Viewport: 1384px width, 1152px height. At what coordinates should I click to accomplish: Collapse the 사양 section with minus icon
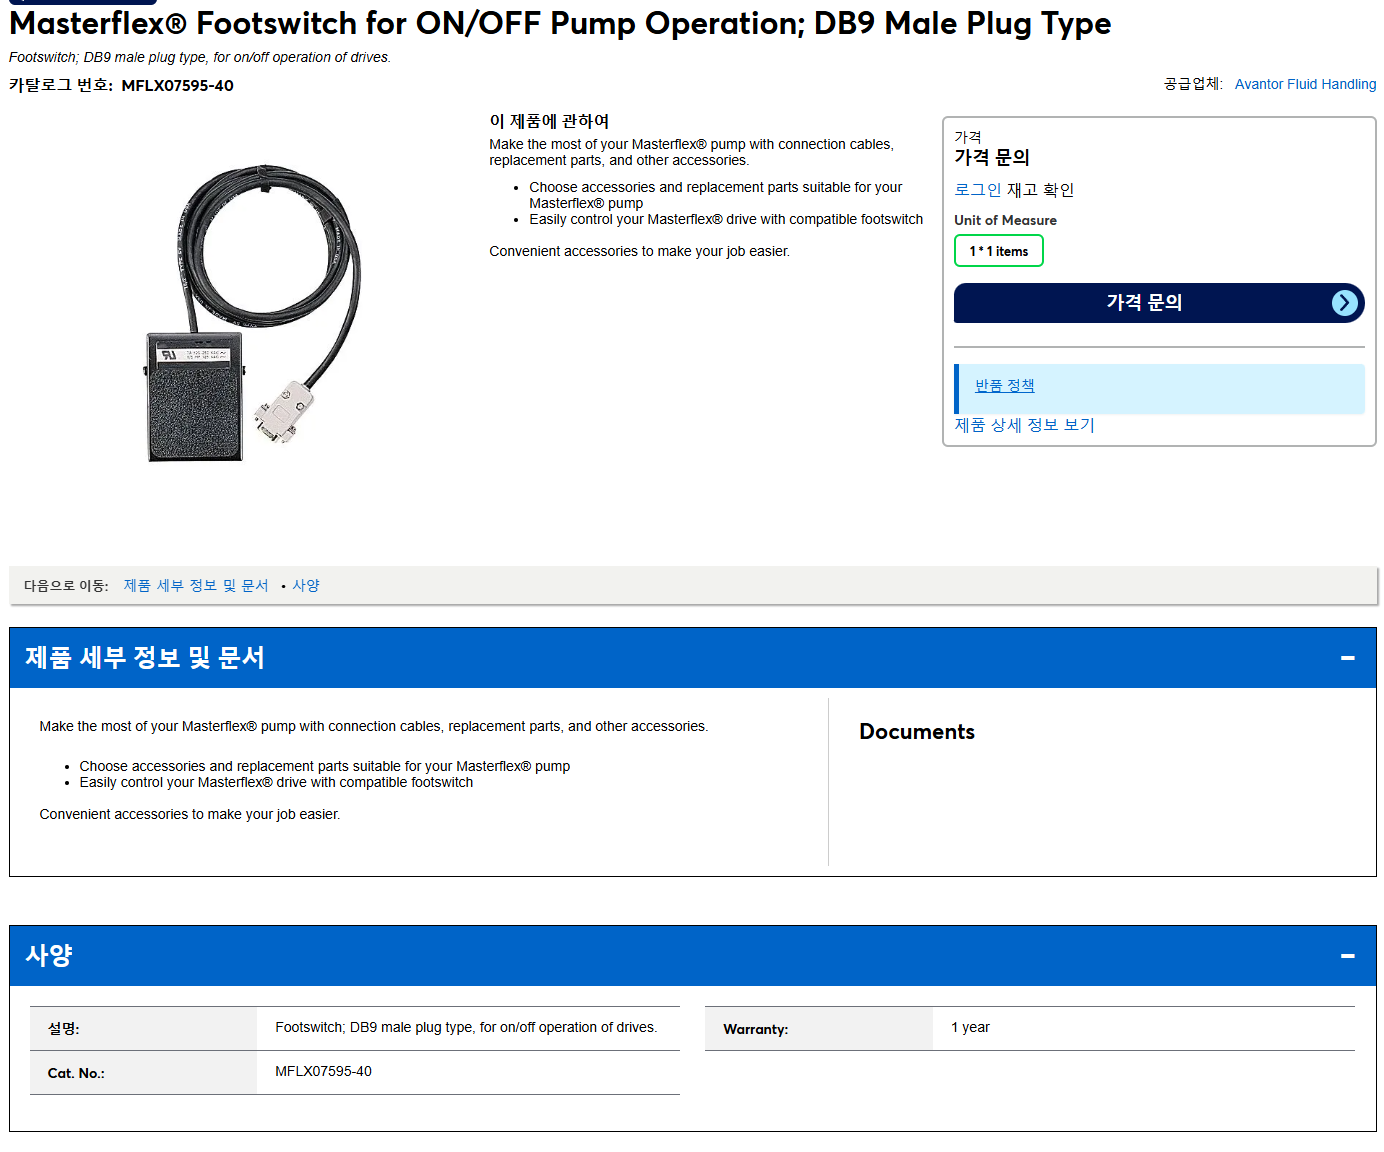coord(1347,956)
